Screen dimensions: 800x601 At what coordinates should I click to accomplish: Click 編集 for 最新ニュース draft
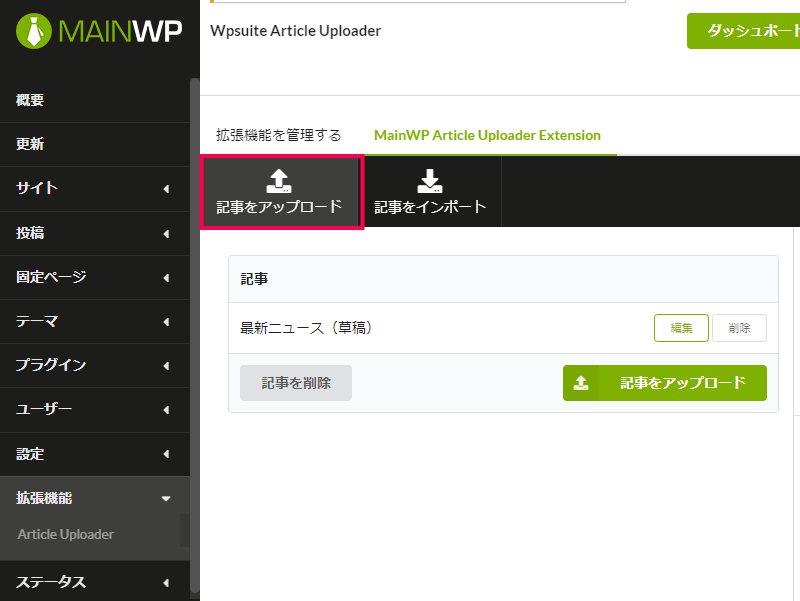coord(681,328)
